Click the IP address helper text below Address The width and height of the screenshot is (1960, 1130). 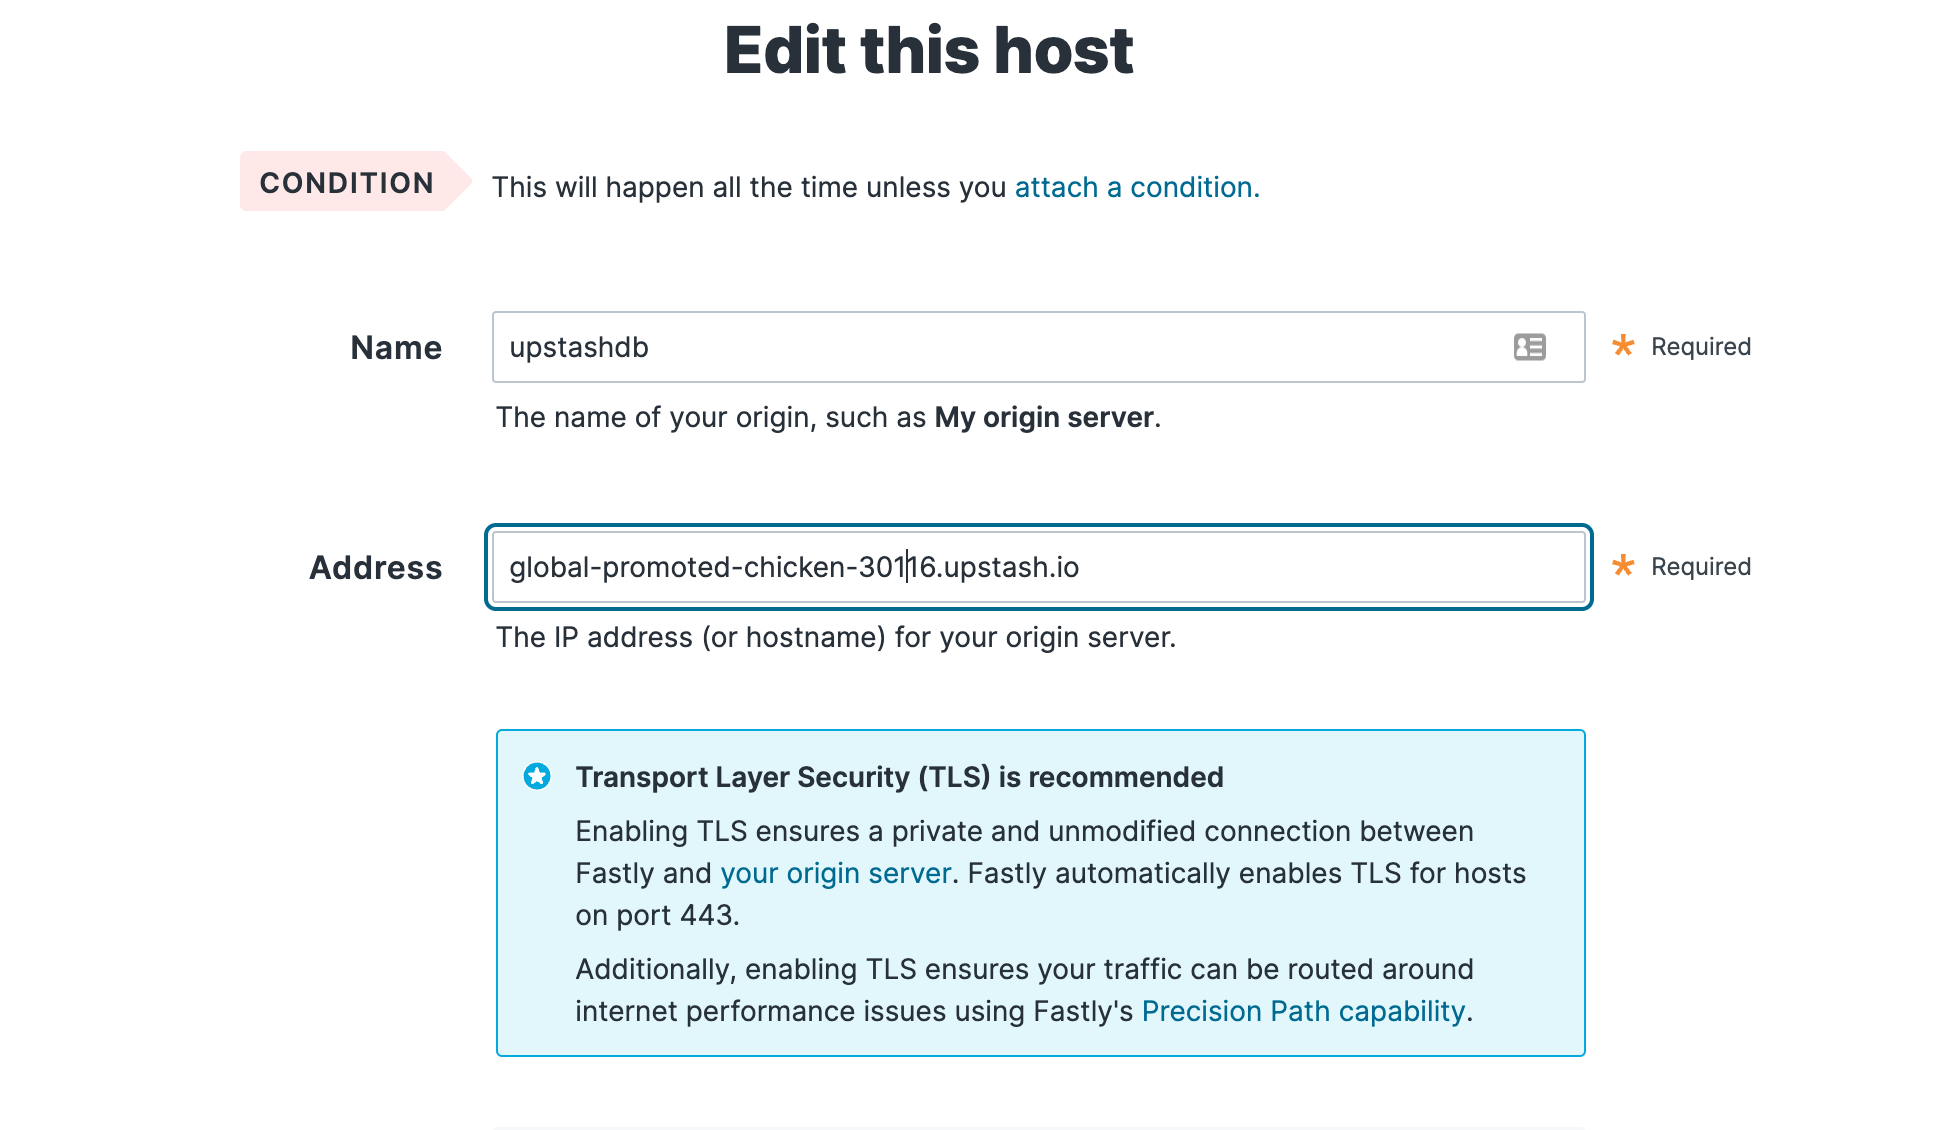837,637
